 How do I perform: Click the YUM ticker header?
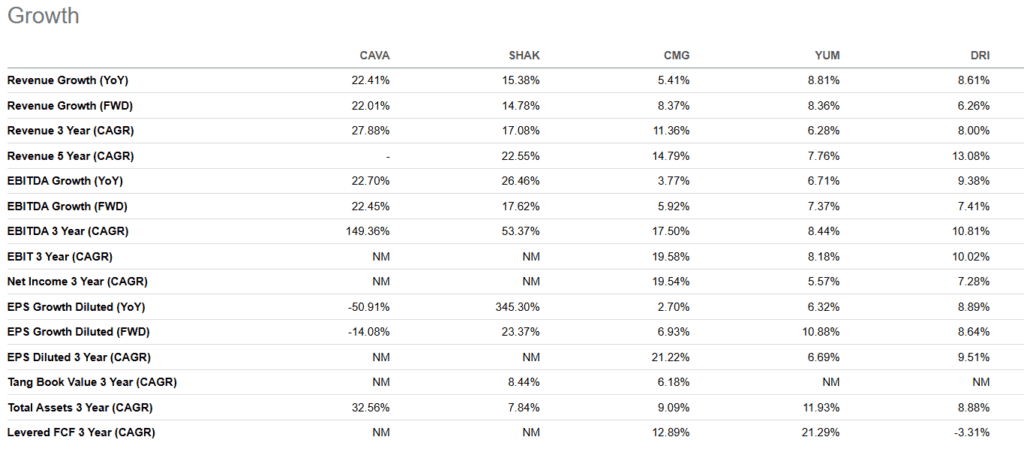click(x=825, y=54)
